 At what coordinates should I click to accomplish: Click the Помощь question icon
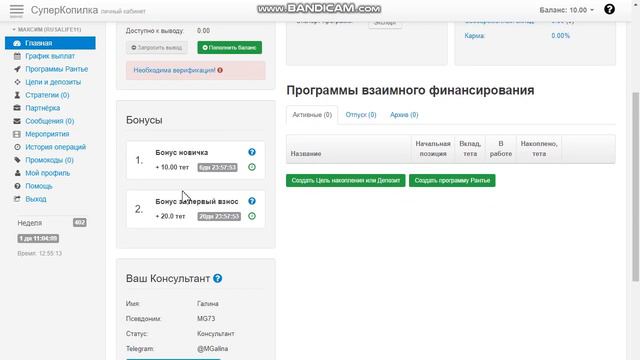(17, 186)
